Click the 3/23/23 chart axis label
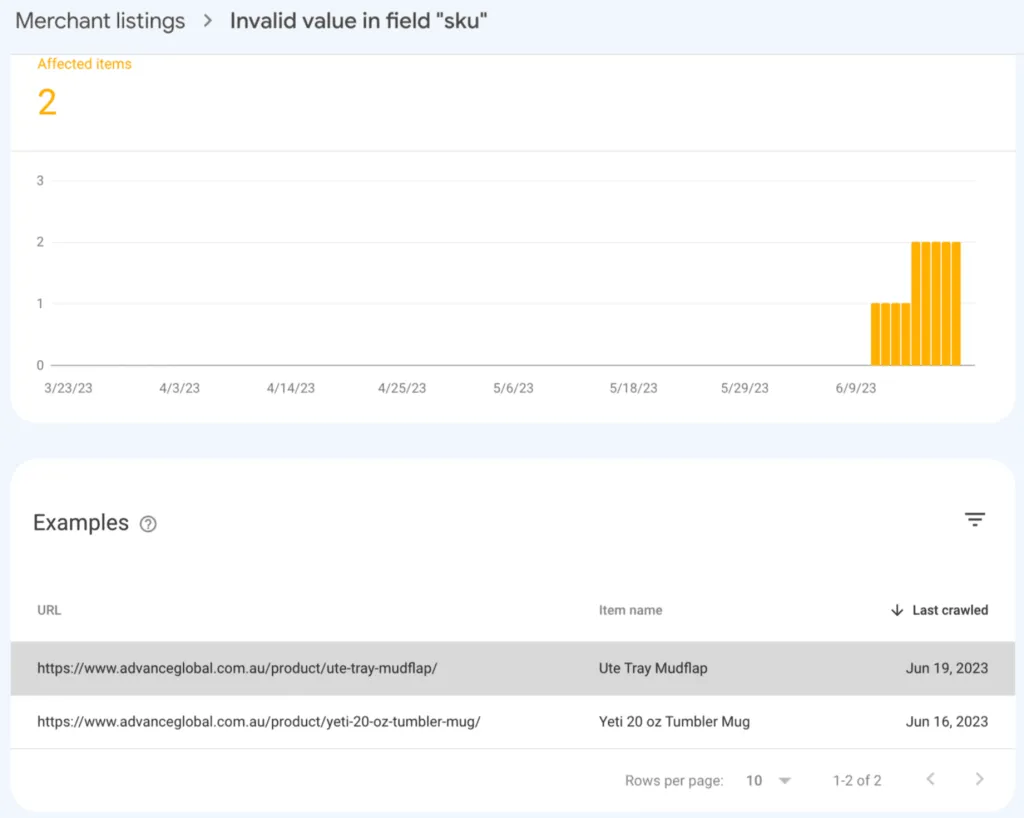Viewport: 1024px width, 818px height. [68, 388]
